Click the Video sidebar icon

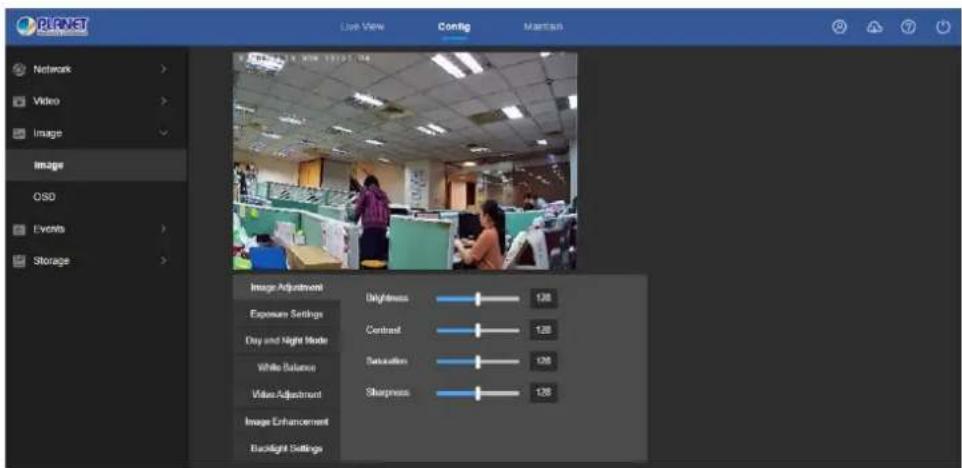[18, 101]
